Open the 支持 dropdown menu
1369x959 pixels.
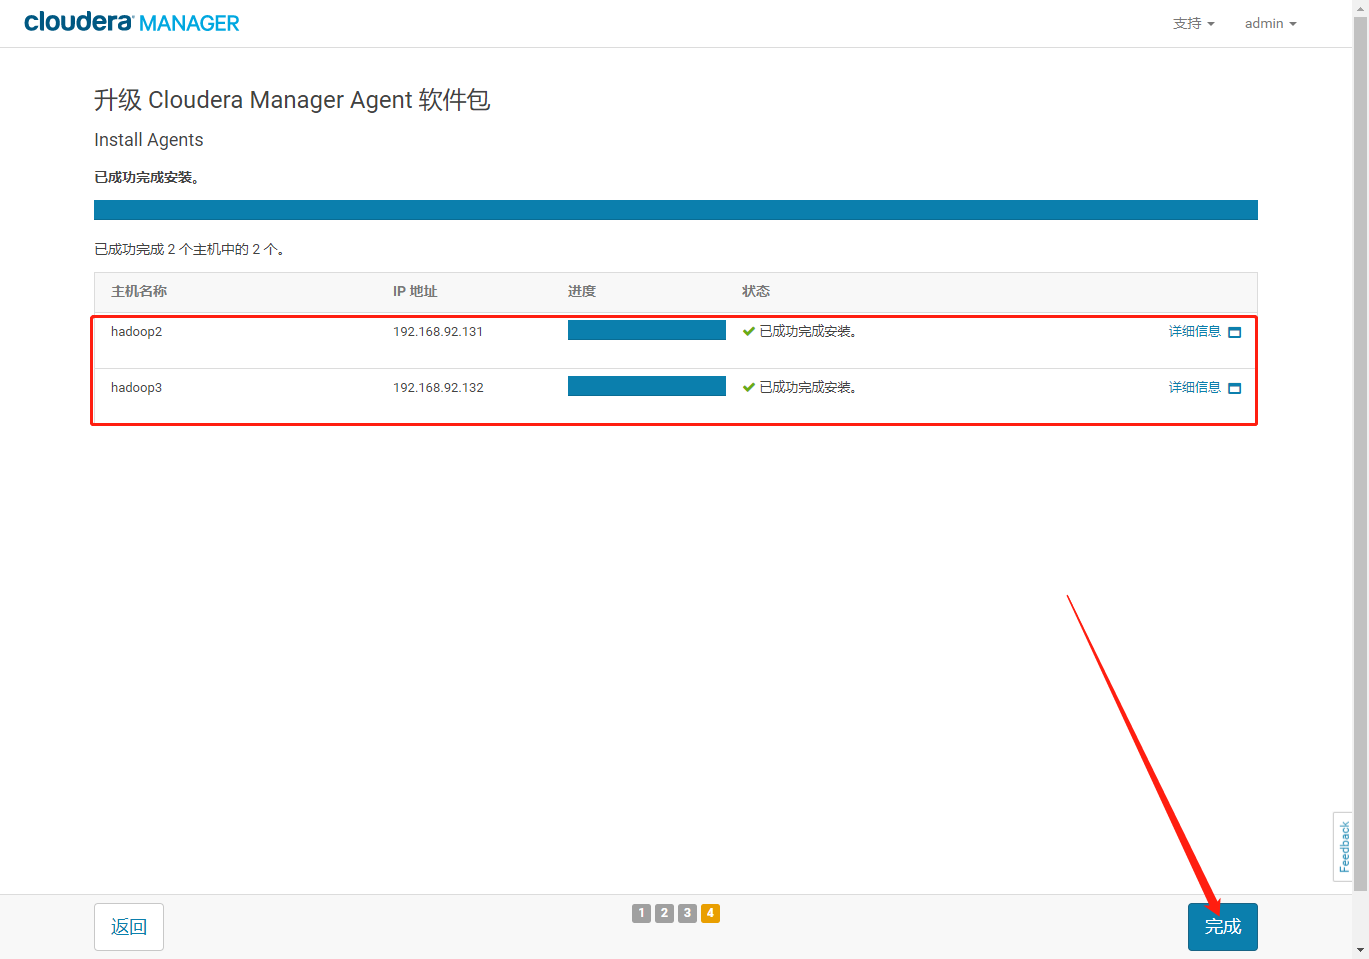[1193, 23]
